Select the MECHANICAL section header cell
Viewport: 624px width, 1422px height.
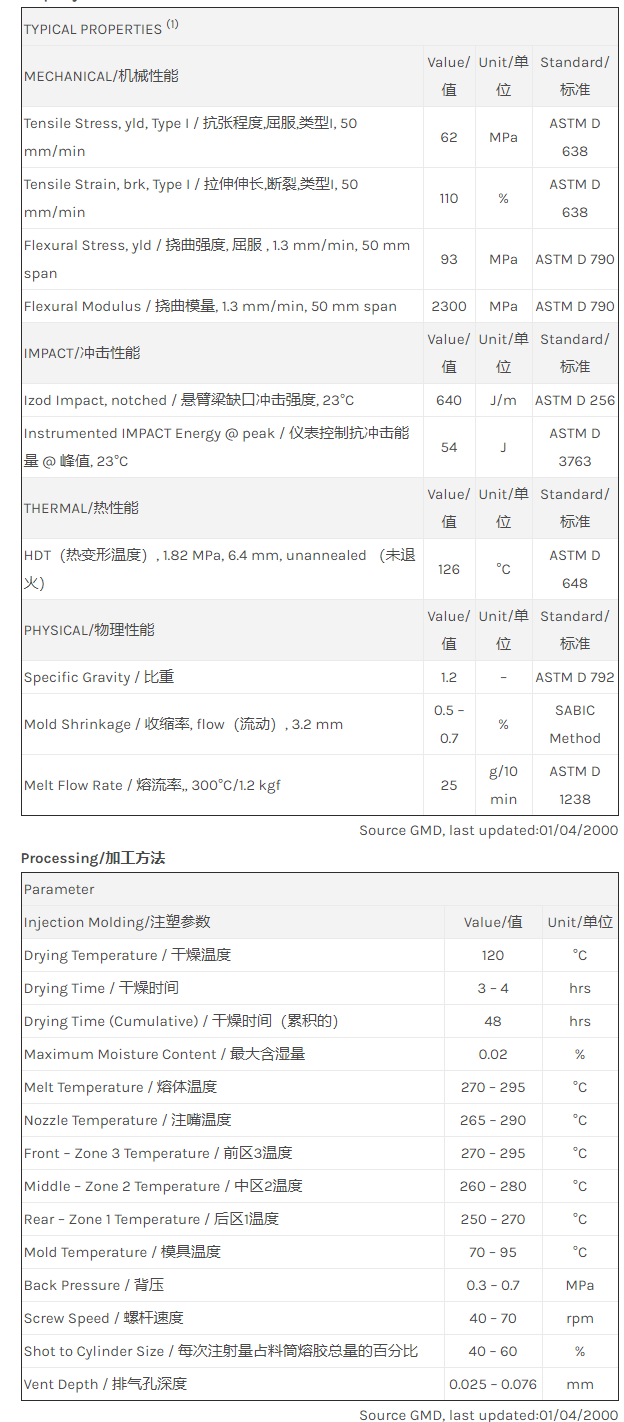(101, 76)
